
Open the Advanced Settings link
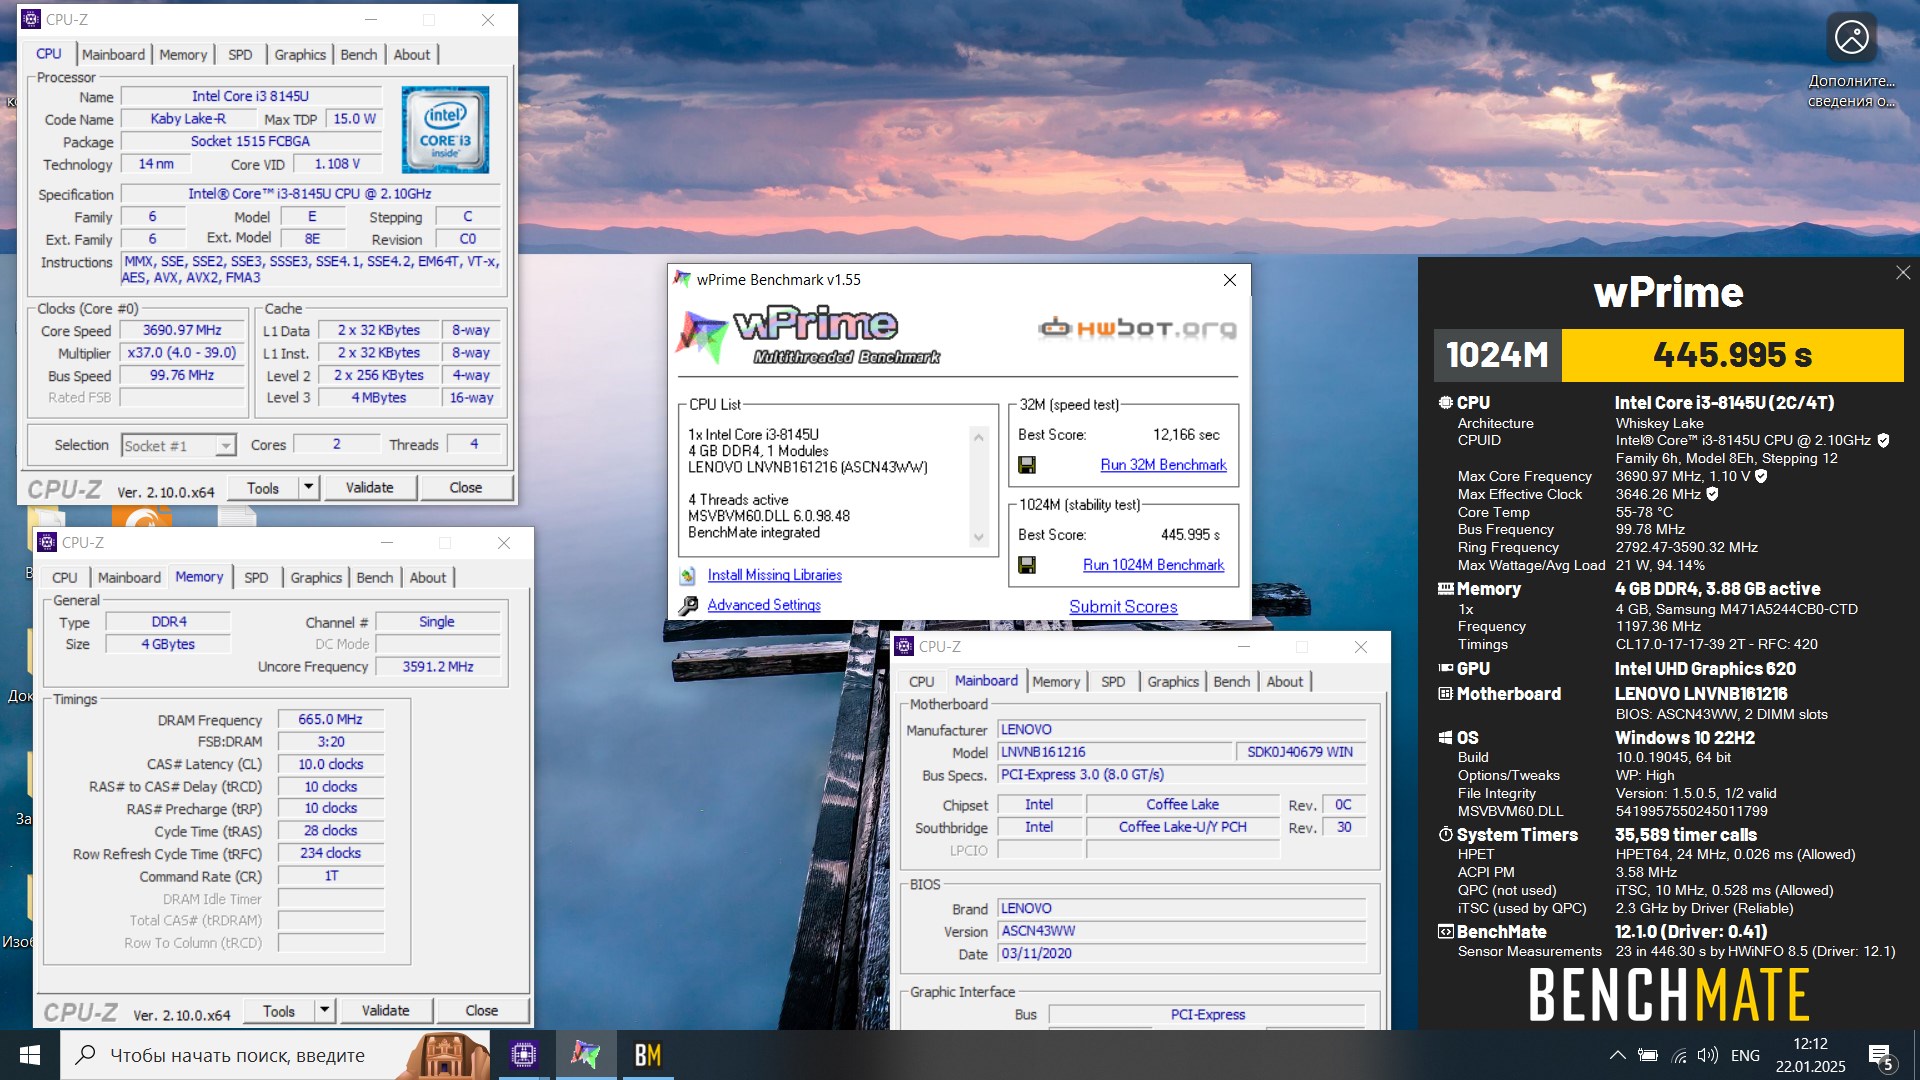tap(764, 605)
